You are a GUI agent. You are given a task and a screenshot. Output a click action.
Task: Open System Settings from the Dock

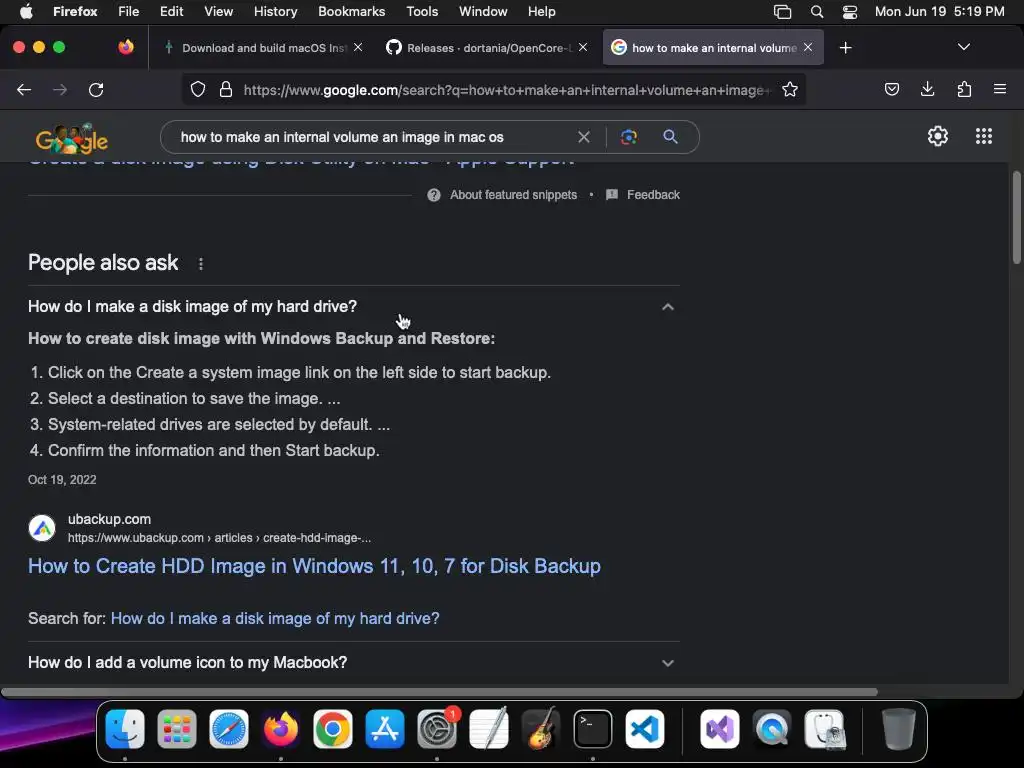(x=437, y=729)
